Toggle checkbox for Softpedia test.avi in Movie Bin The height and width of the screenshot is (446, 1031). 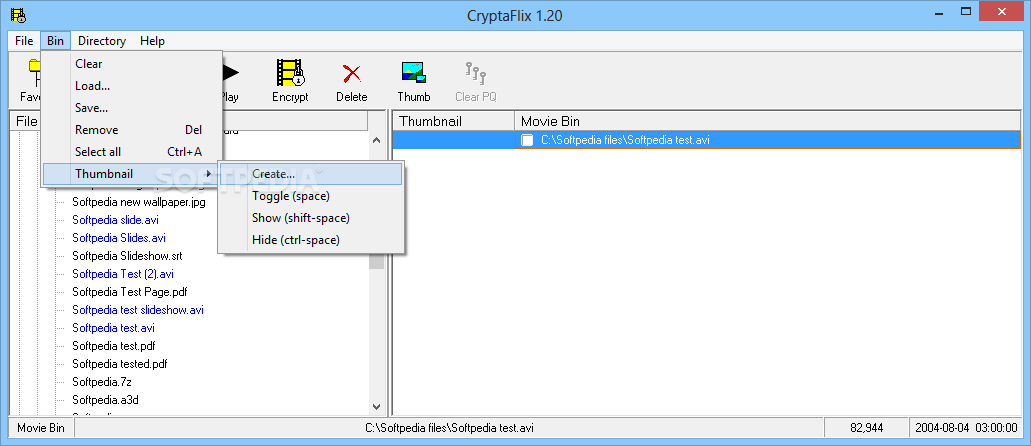coord(527,140)
